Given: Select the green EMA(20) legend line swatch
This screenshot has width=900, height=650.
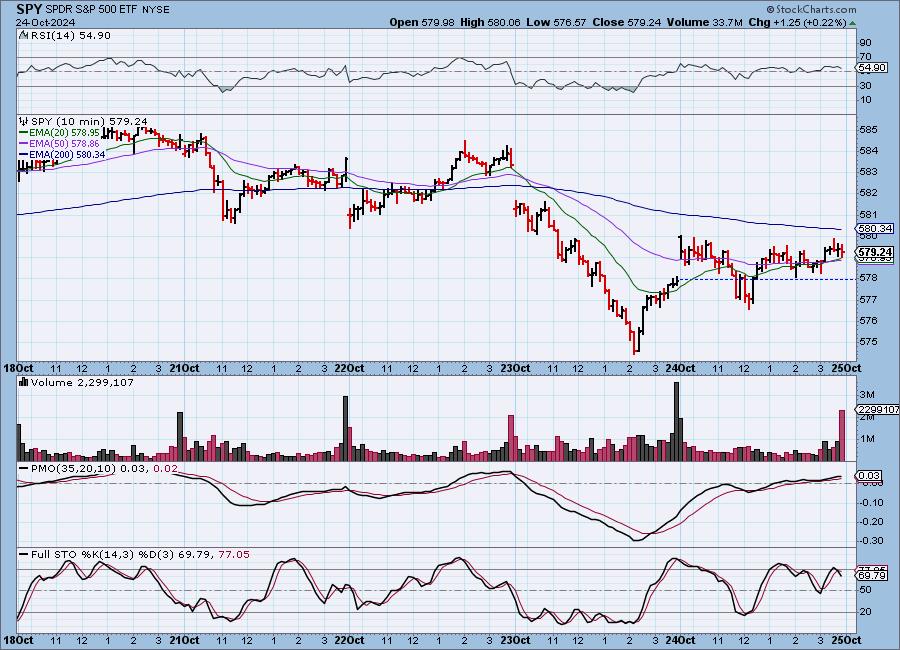Looking at the screenshot, I should (x=24, y=133).
